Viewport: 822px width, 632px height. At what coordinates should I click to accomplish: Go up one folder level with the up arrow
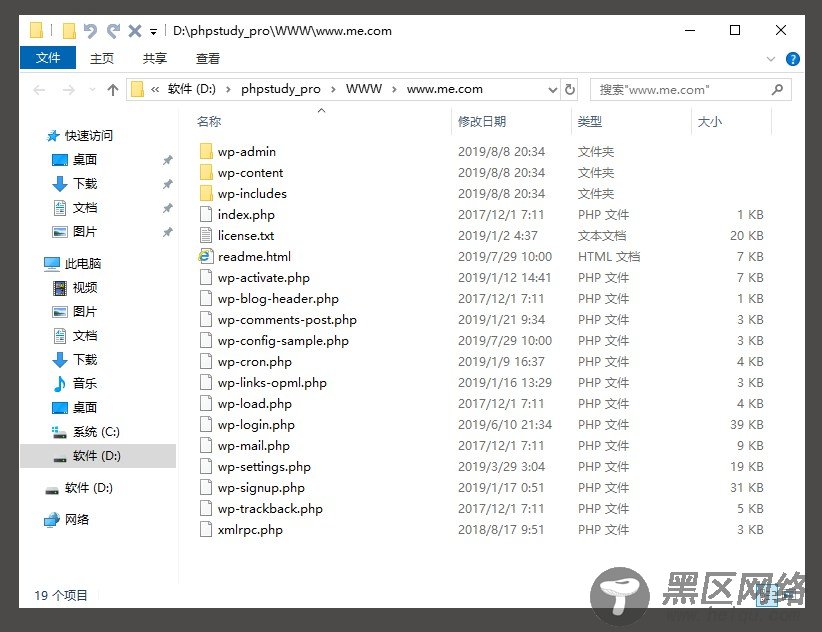(x=113, y=90)
